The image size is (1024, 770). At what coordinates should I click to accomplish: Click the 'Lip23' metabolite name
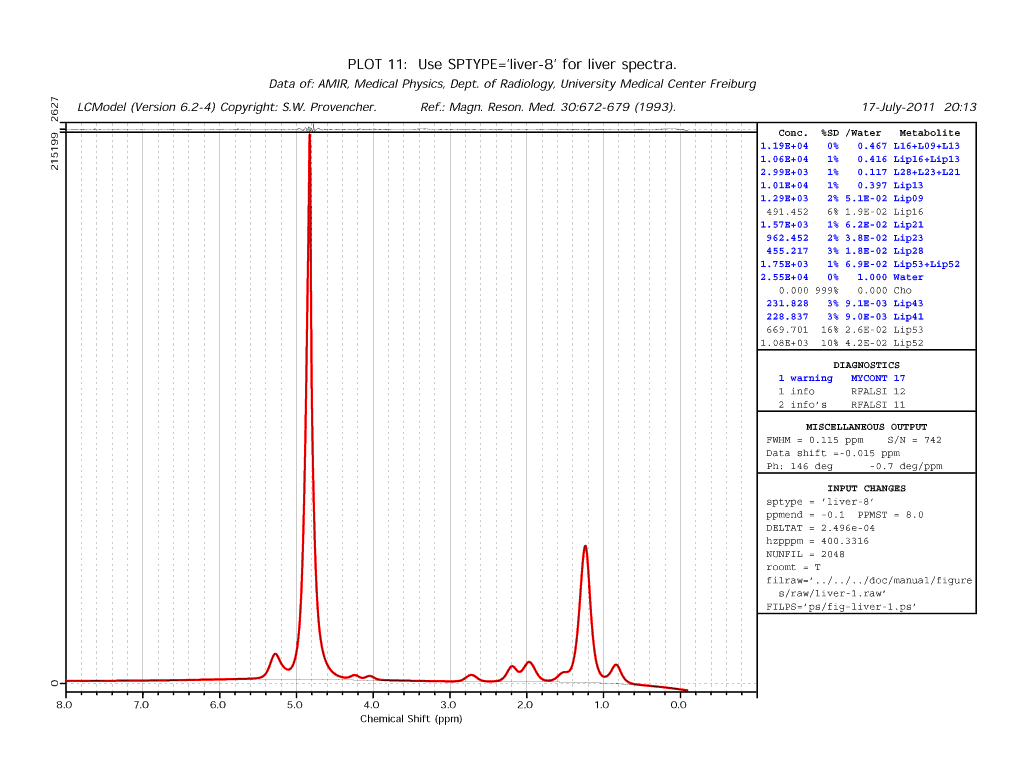[908, 238]
